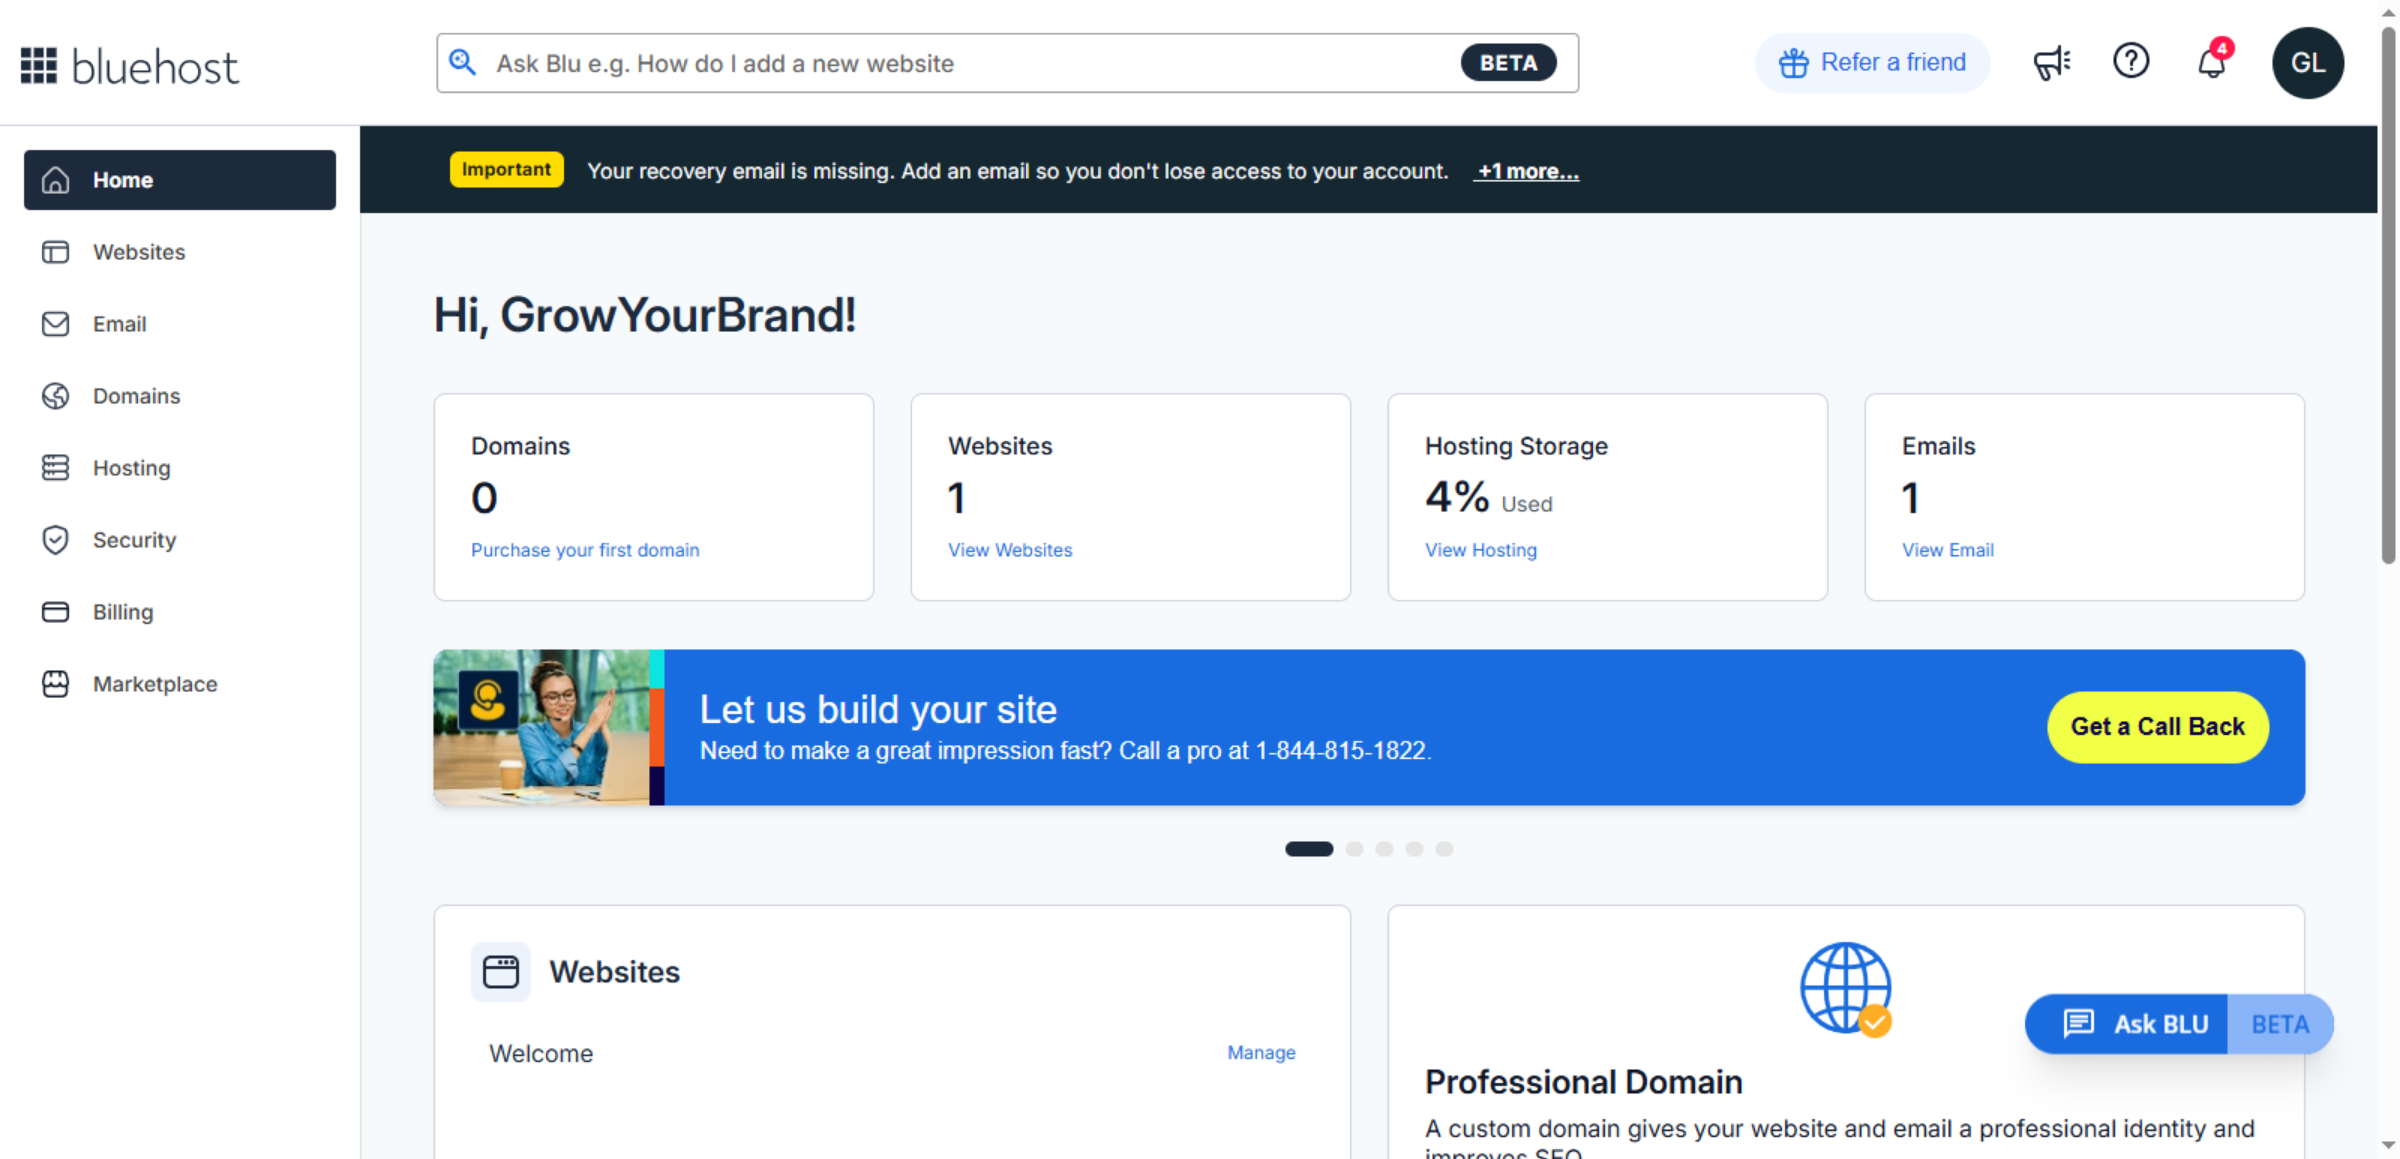Select Marketplace from the sidebar

[x=155, y=684]
